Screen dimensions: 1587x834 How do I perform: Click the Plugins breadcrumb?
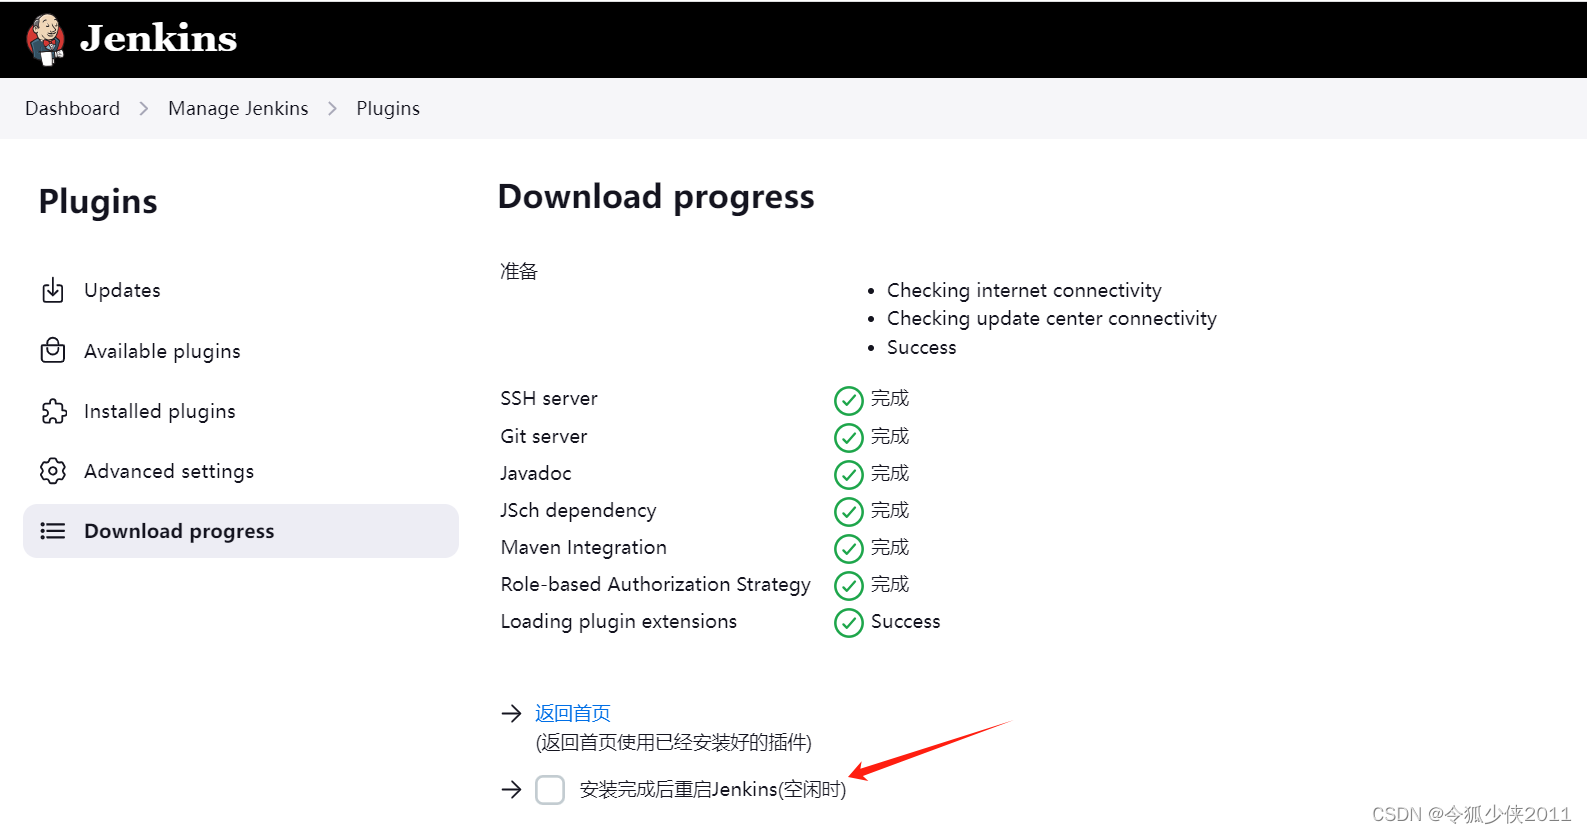pos(388,108)
